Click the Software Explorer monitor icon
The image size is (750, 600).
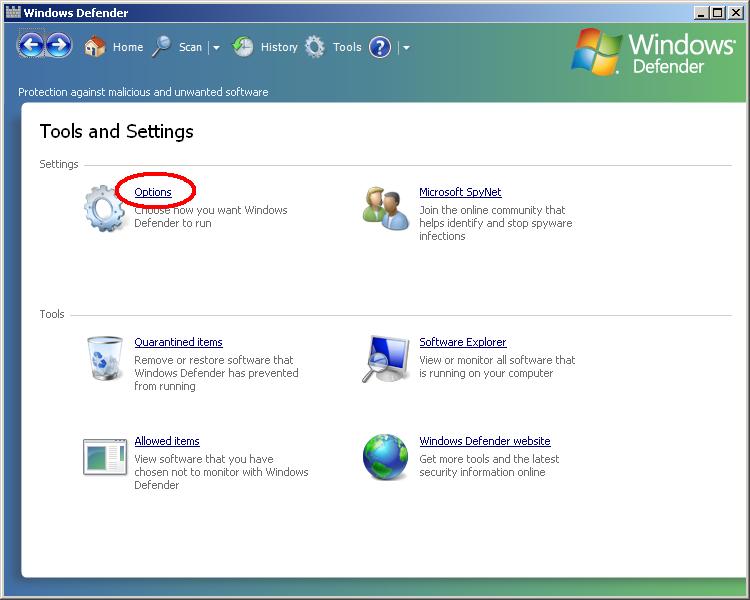(x=386, y=358)
